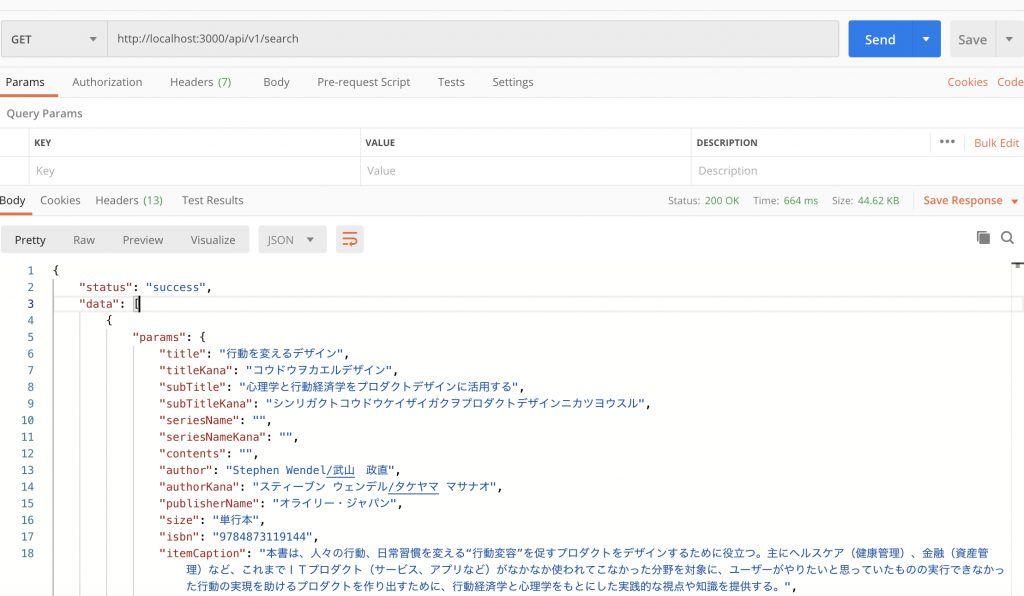Open the Query Params more options menu
Image resolution: width=1024 pixels, height=596 pixels.
tap(946, 143)
